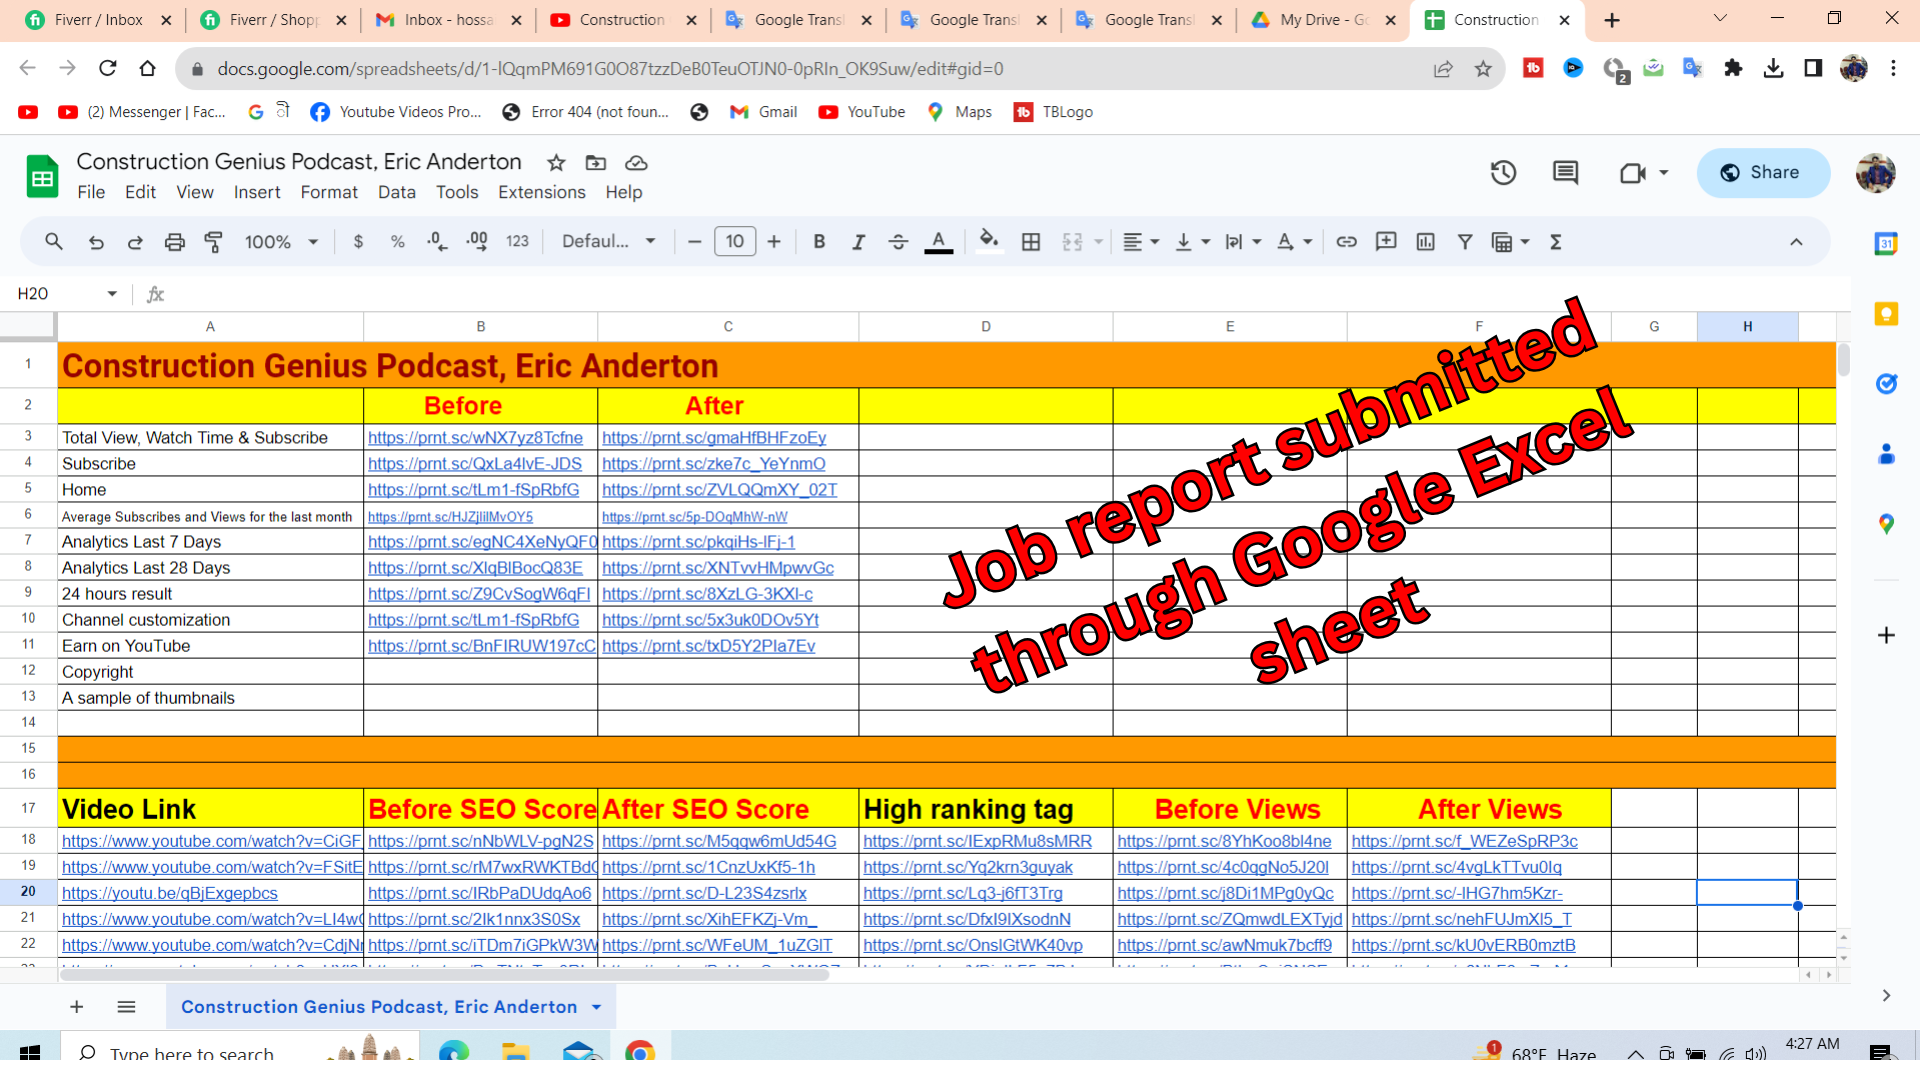View document cloud save status
This screenshot has width=1920, height=1080.
(636, 163)
